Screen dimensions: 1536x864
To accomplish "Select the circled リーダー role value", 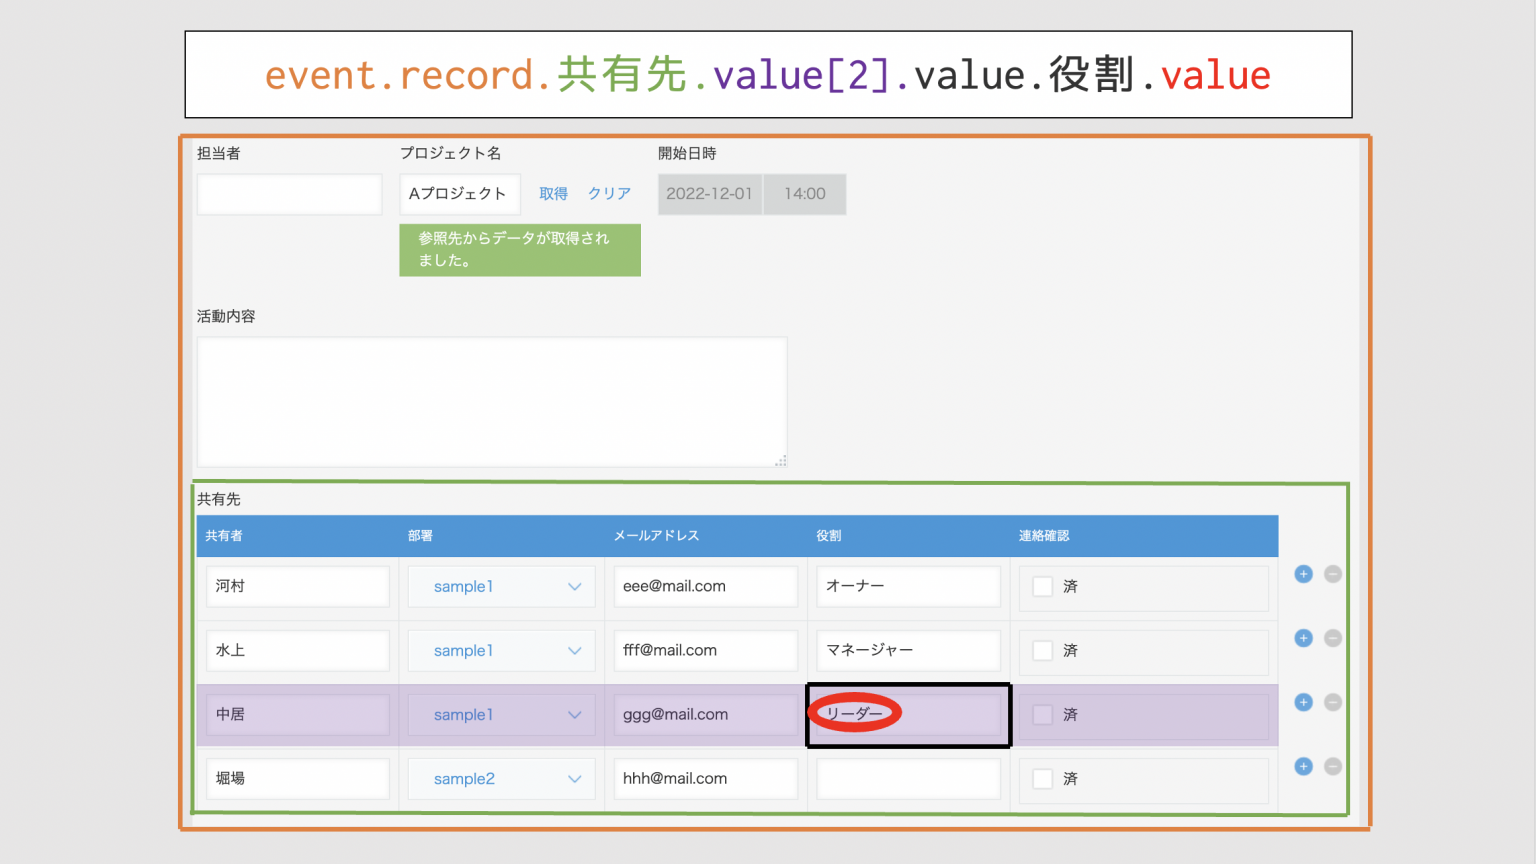I will pos(856,713).
